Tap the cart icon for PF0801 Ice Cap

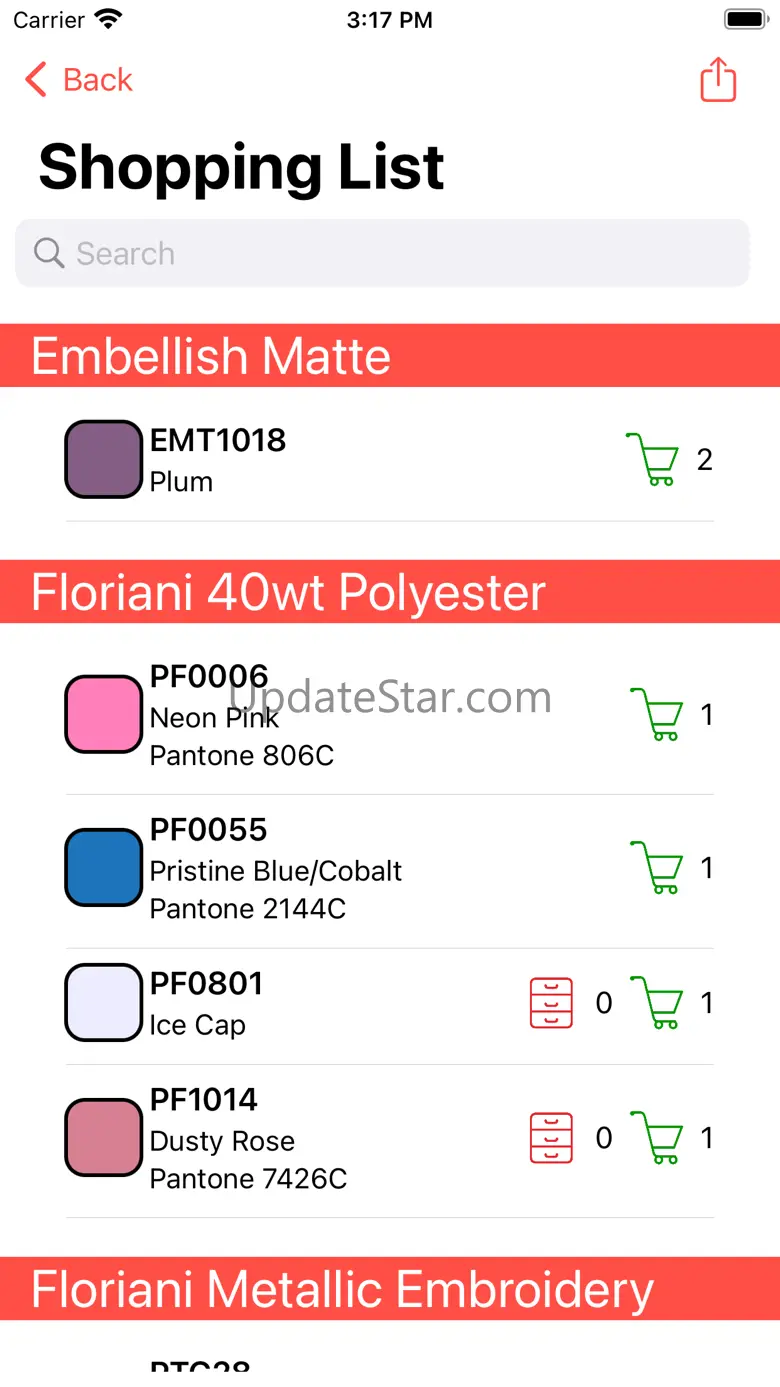[656, 1002]
